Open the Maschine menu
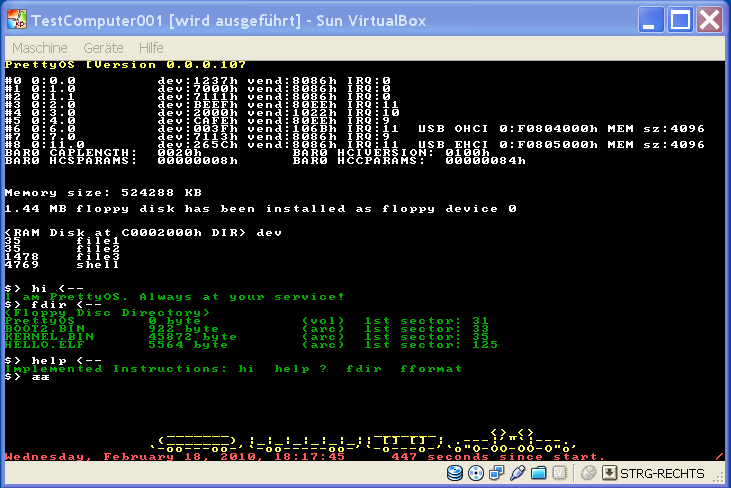Image resolution: width=731 pixels, height=488 pixels. (x=40, y=48)
